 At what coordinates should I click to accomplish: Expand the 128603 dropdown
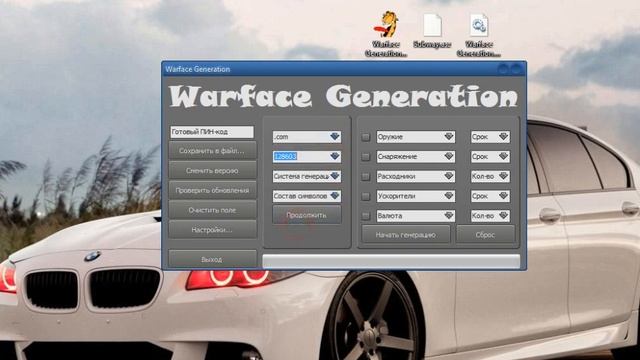tap(307, 156)
